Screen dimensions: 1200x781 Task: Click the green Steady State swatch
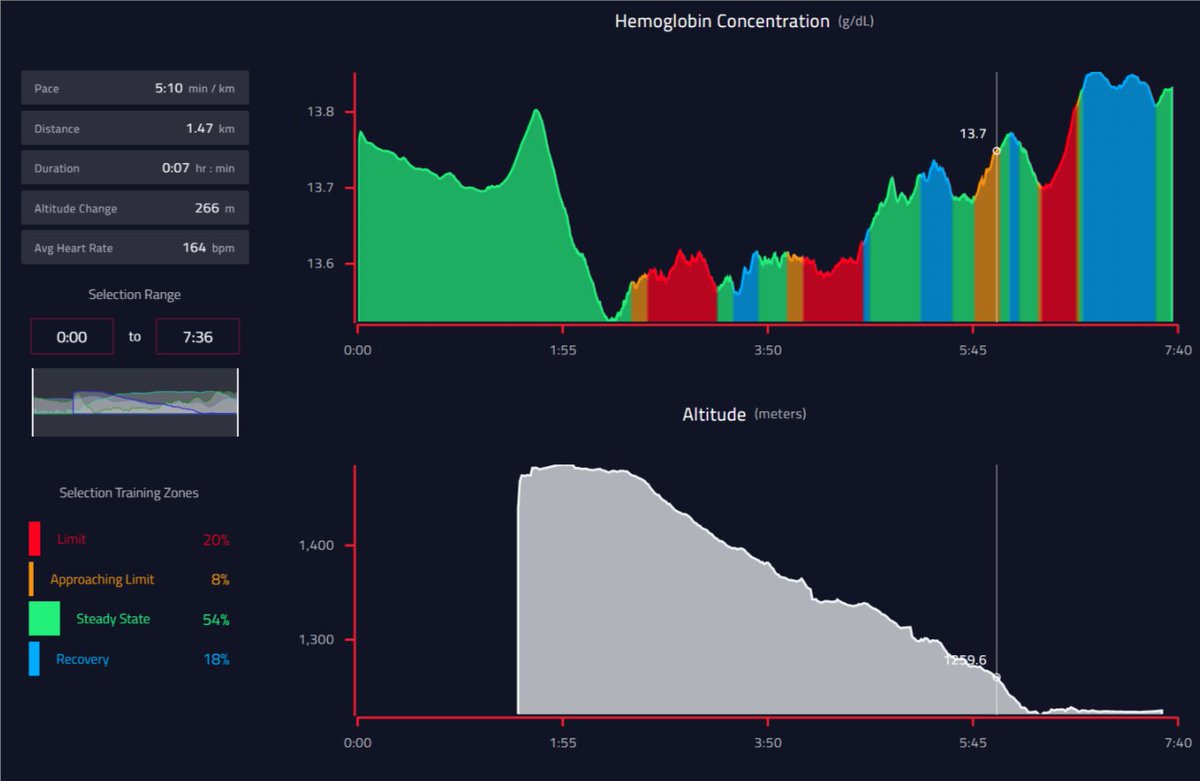[45, 619]
